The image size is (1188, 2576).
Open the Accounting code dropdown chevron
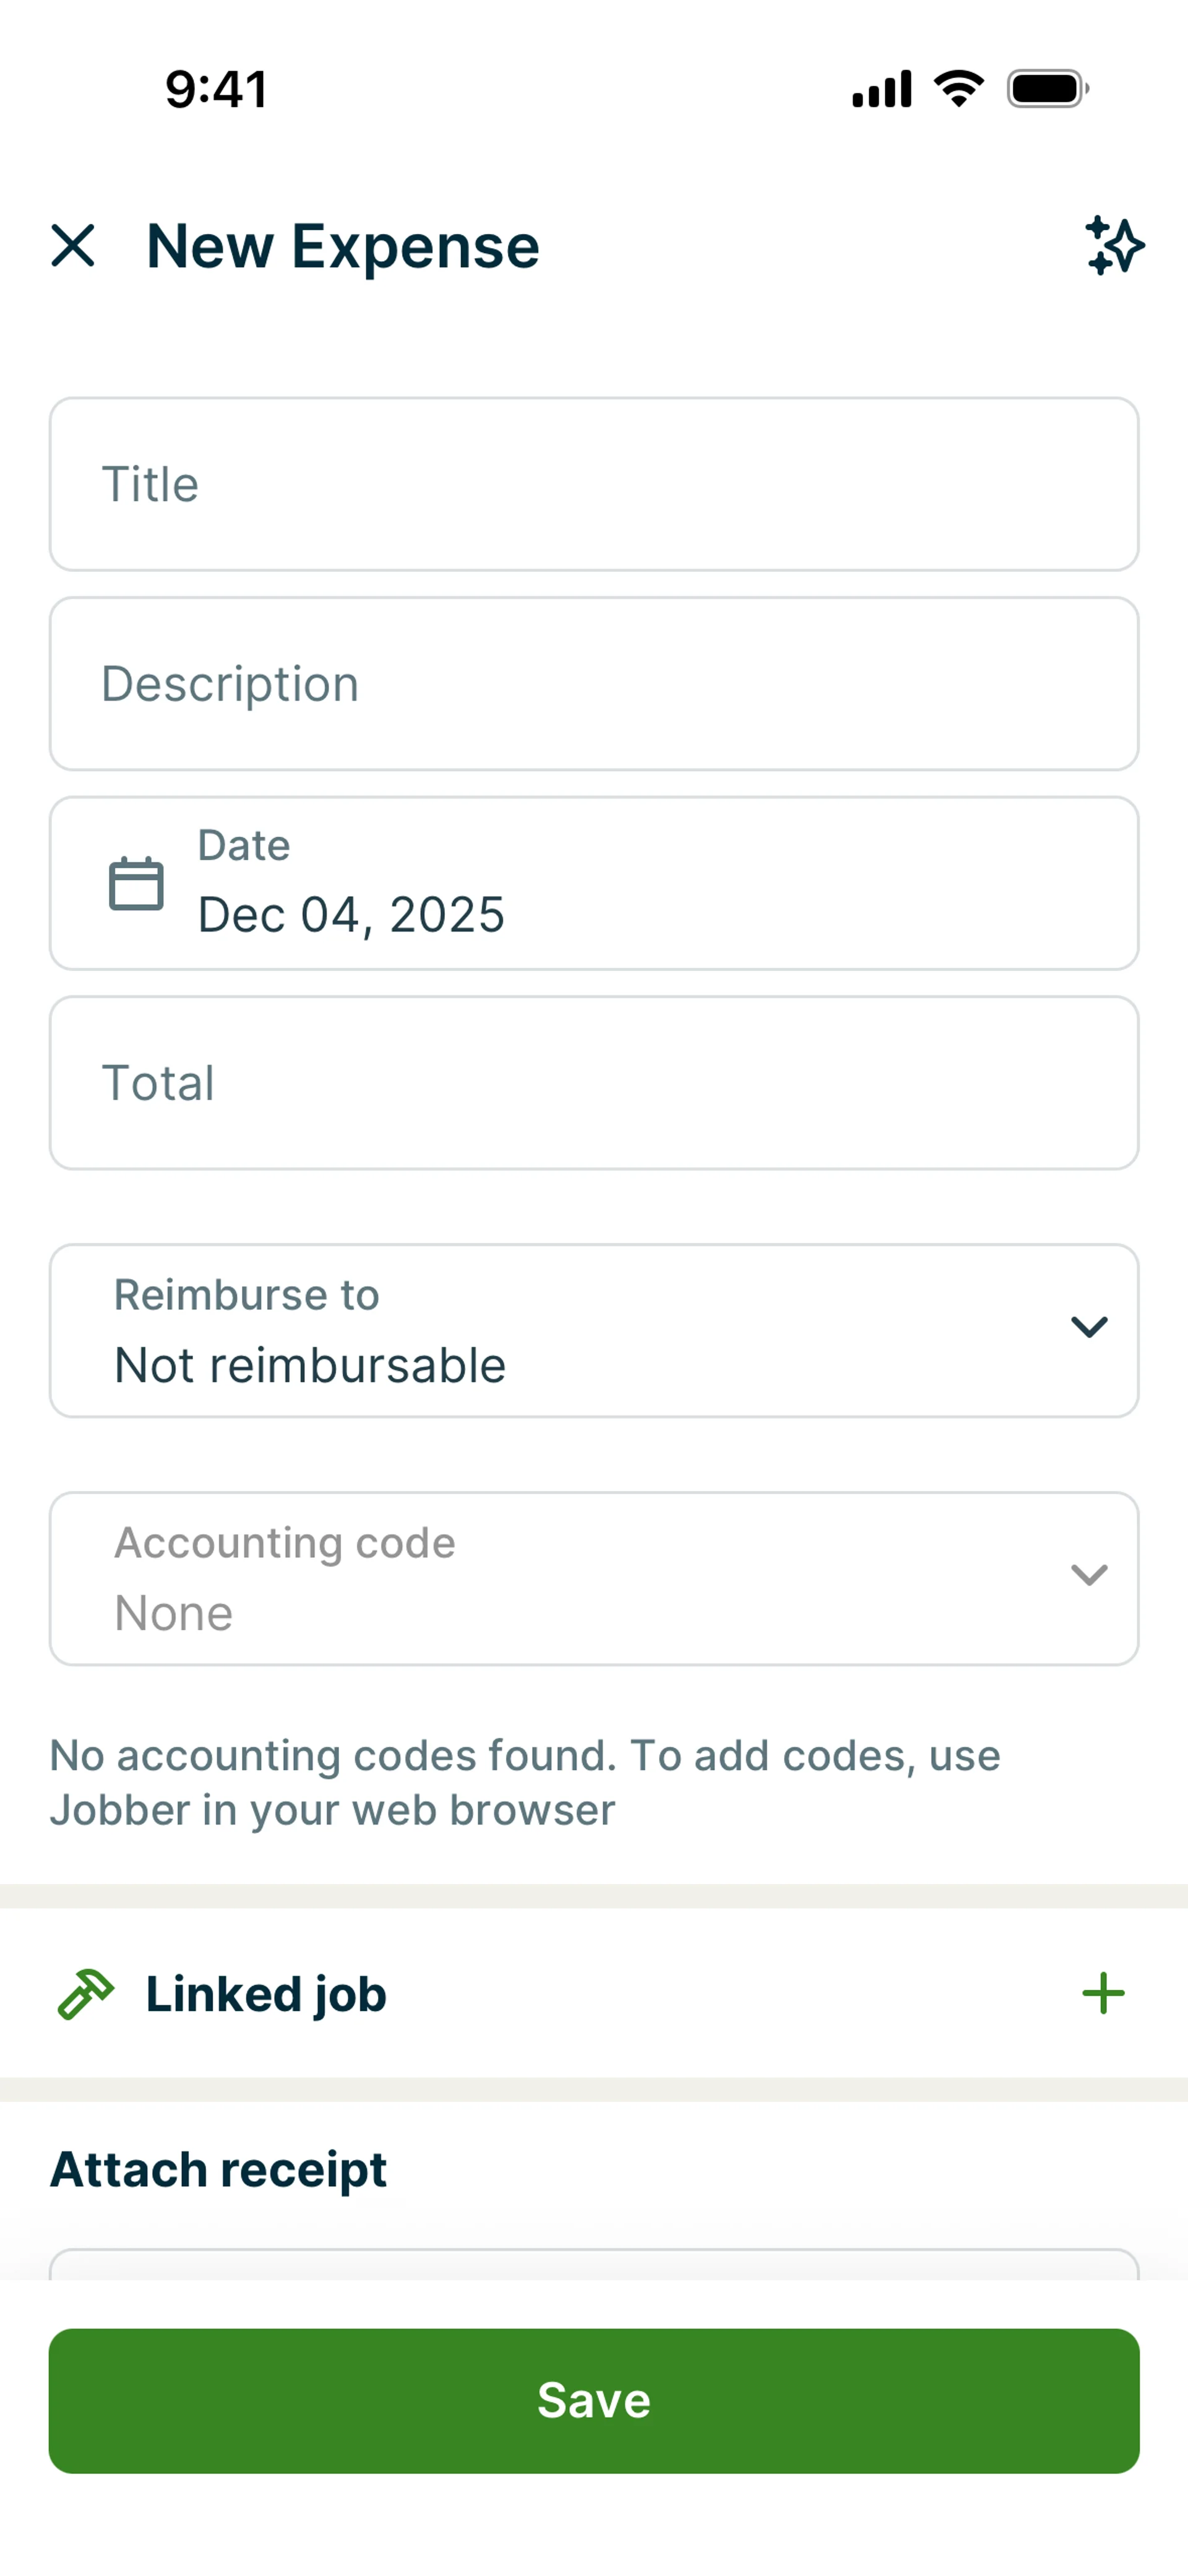click(x=1089, y=1575)
